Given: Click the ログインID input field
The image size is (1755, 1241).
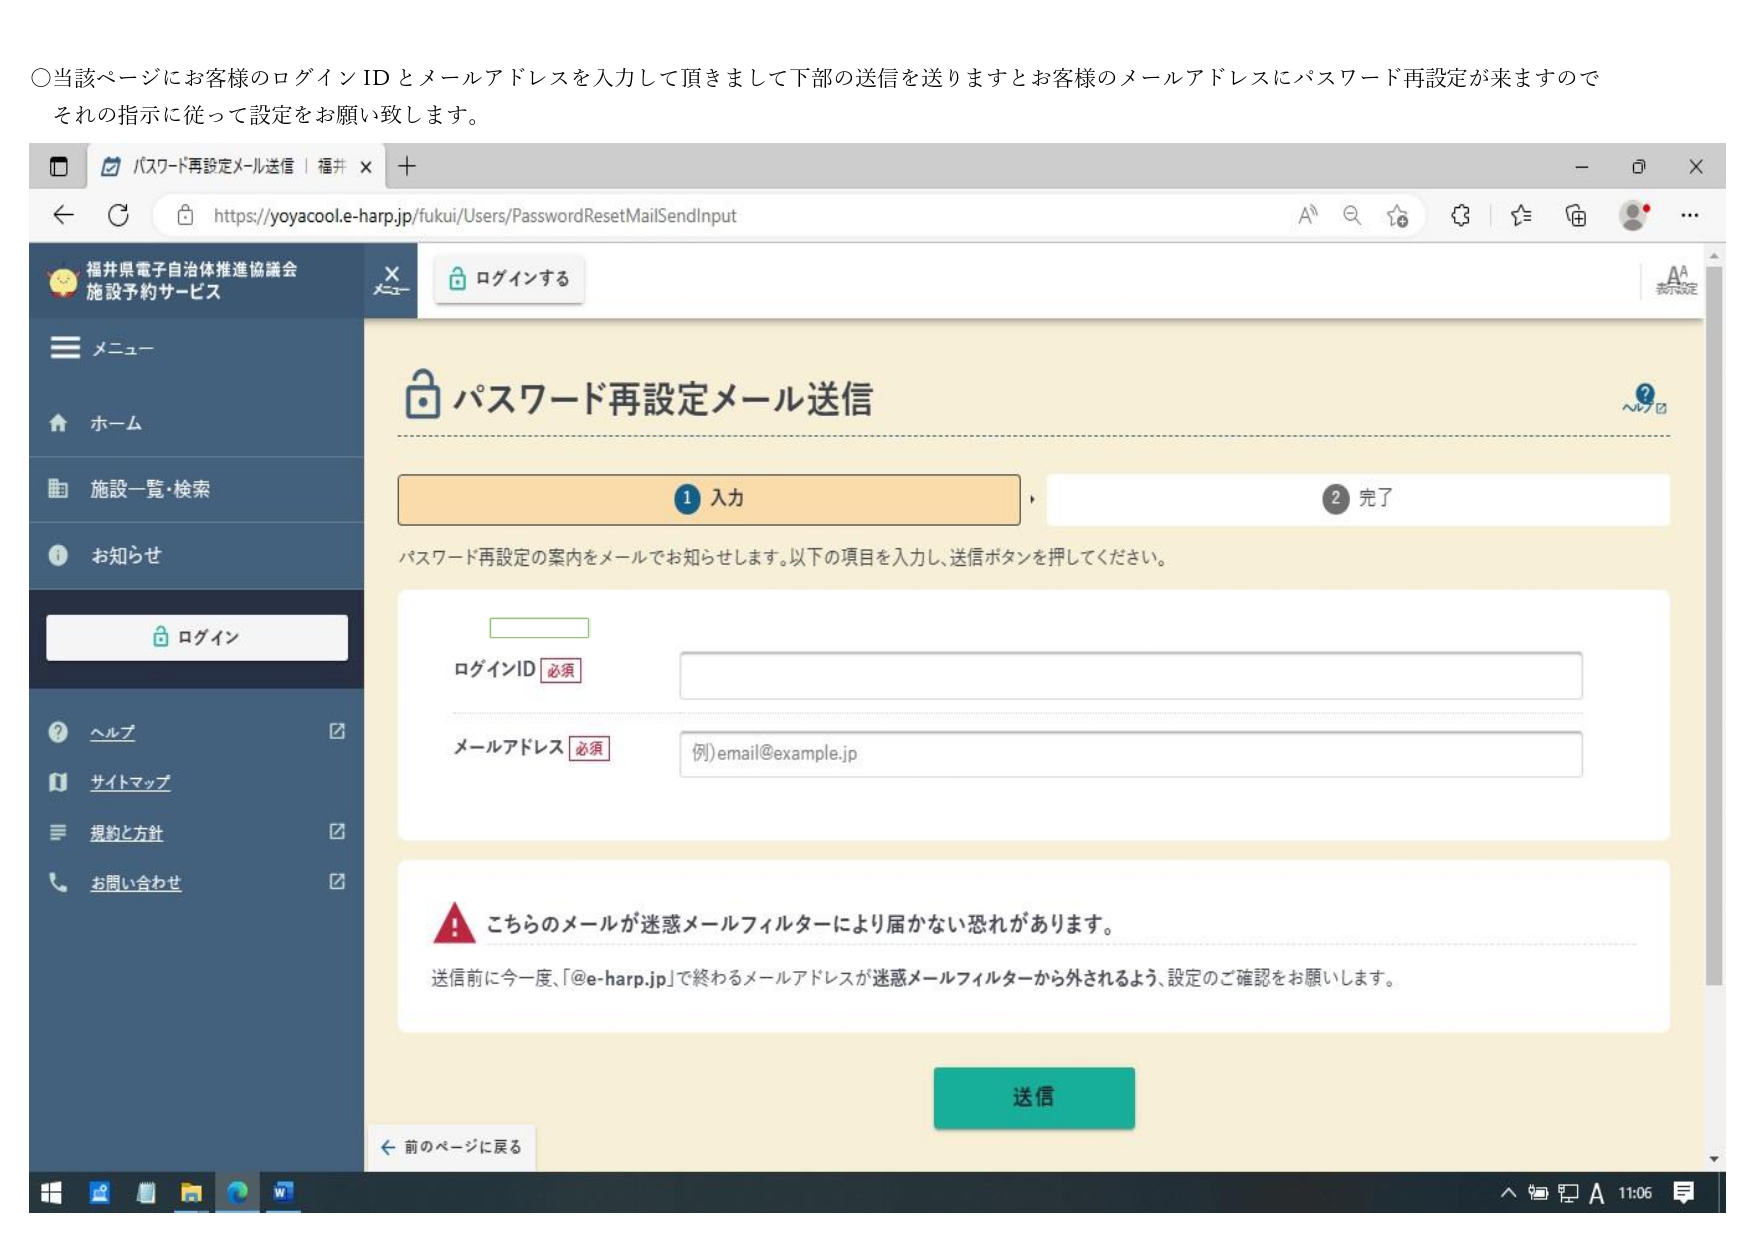Looking at the screenshot, I should [1130, 676].
